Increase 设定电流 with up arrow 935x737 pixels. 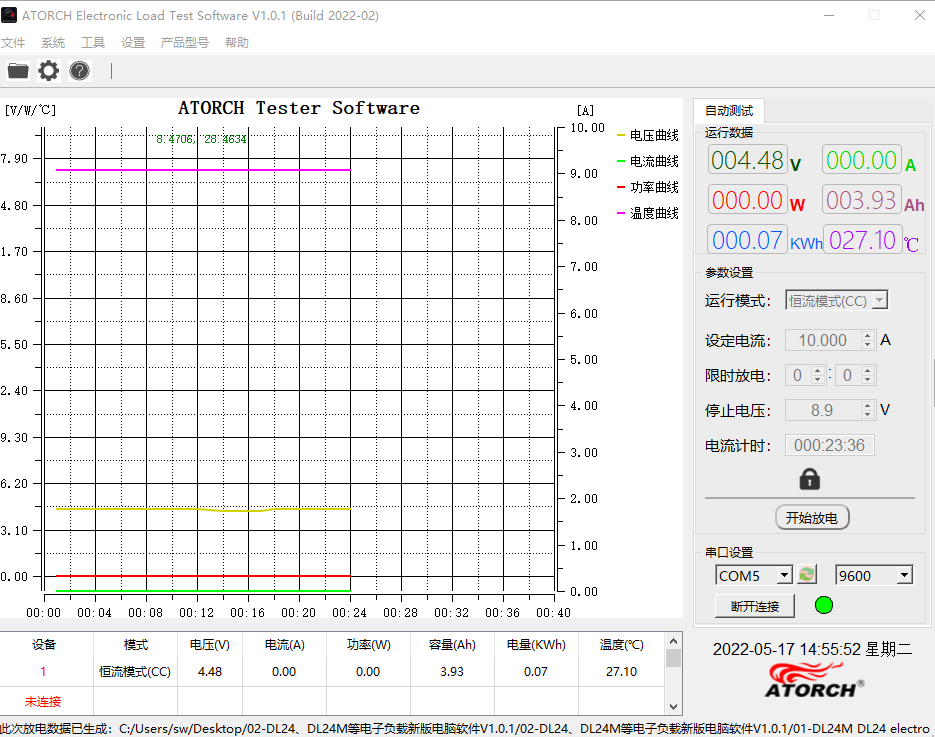868,336
